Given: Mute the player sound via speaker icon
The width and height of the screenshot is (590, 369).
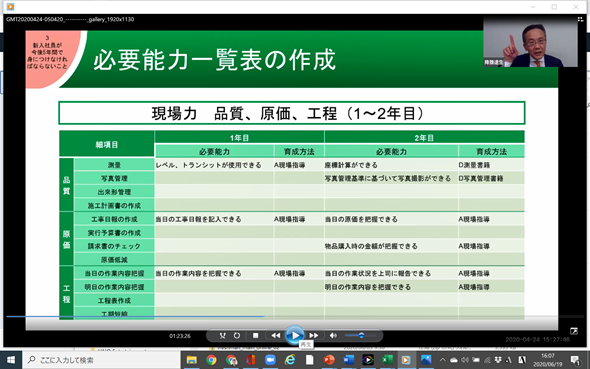Looking at the screenshot, I should (x=333, y=336).
